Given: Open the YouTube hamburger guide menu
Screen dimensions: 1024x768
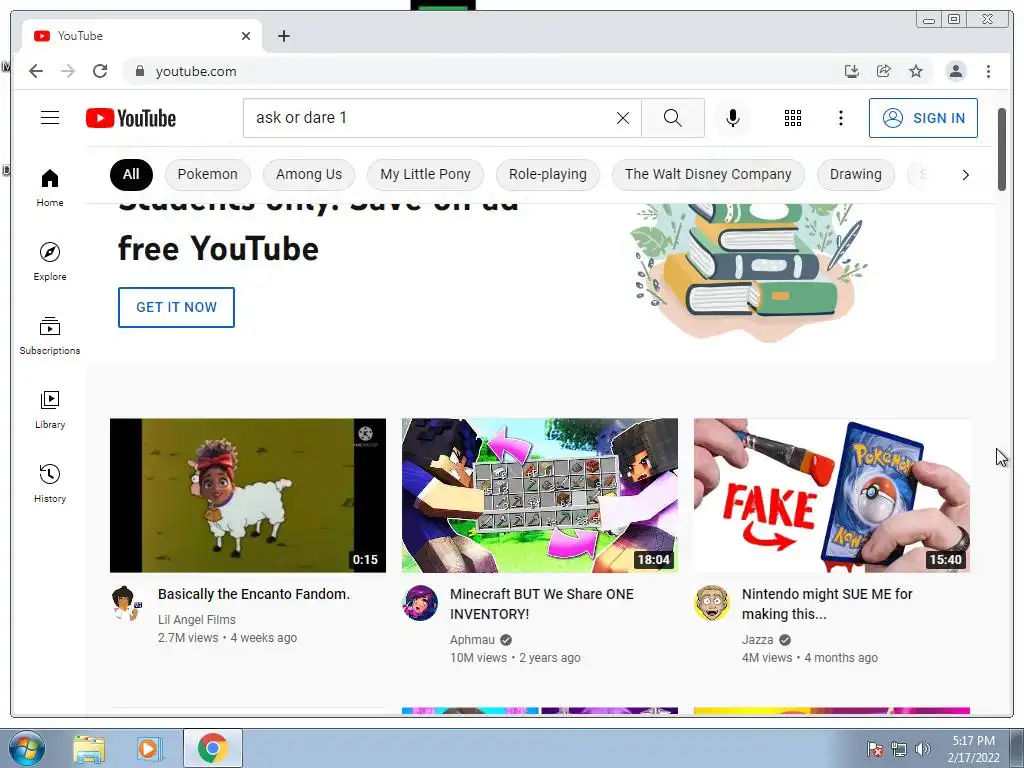Looking at the screenshot, I should point(50,118).
